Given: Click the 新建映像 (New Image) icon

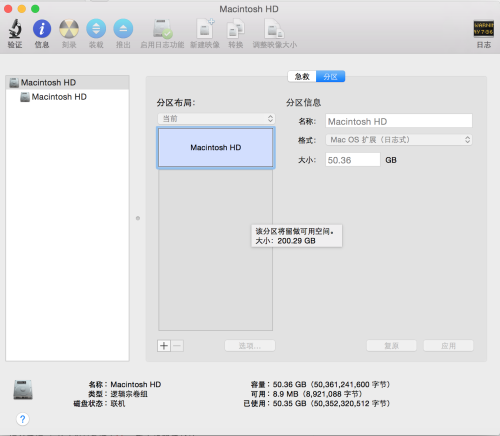Looking at the screenshot, I should click(205, 29).
